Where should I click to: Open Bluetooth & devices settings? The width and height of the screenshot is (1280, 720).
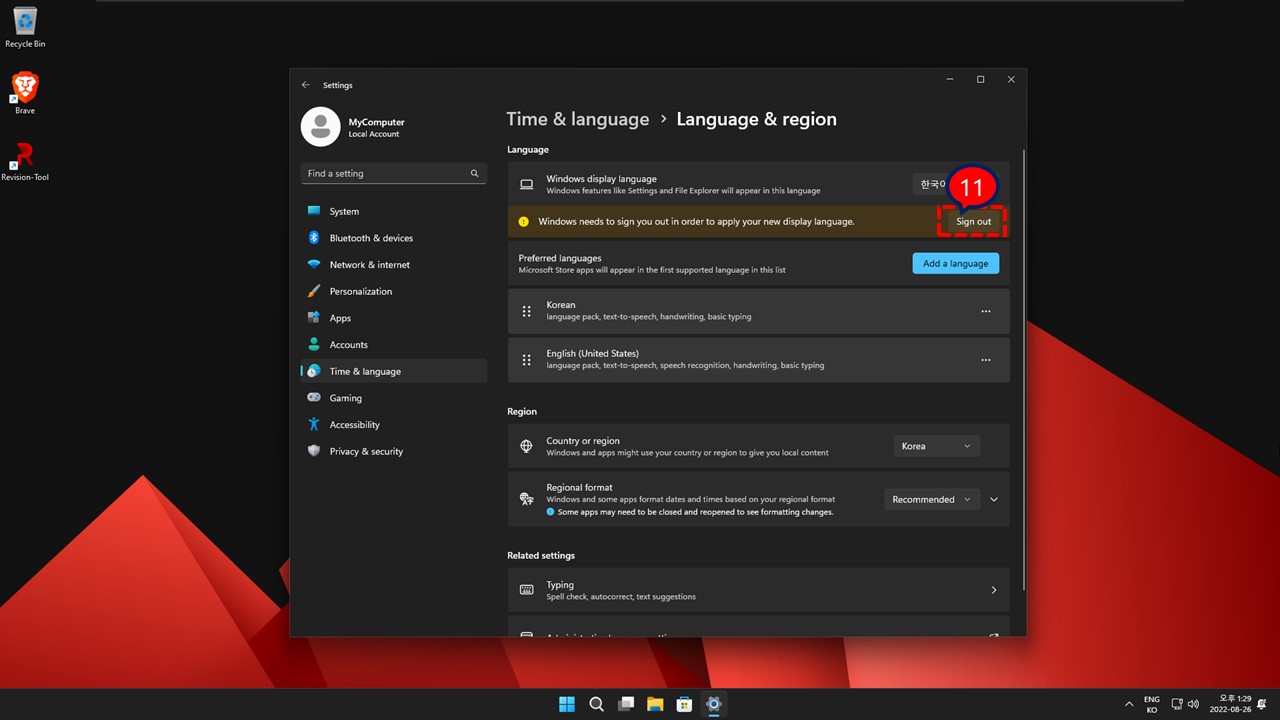(393, 238)
